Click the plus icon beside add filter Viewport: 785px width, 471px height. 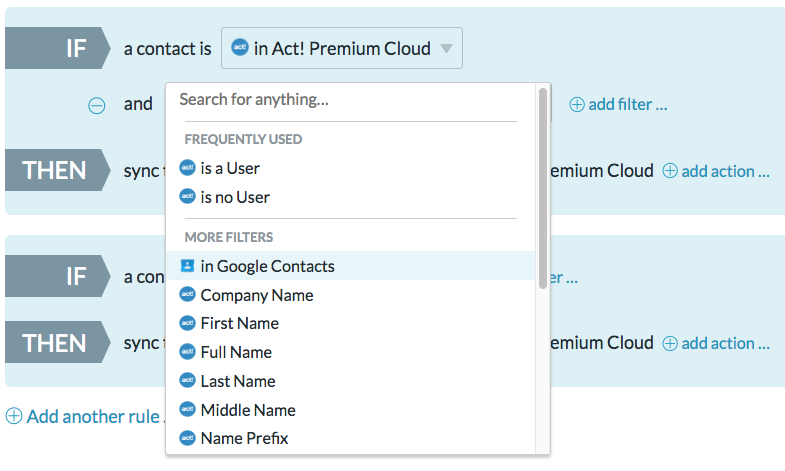click(x=577, y=104)
